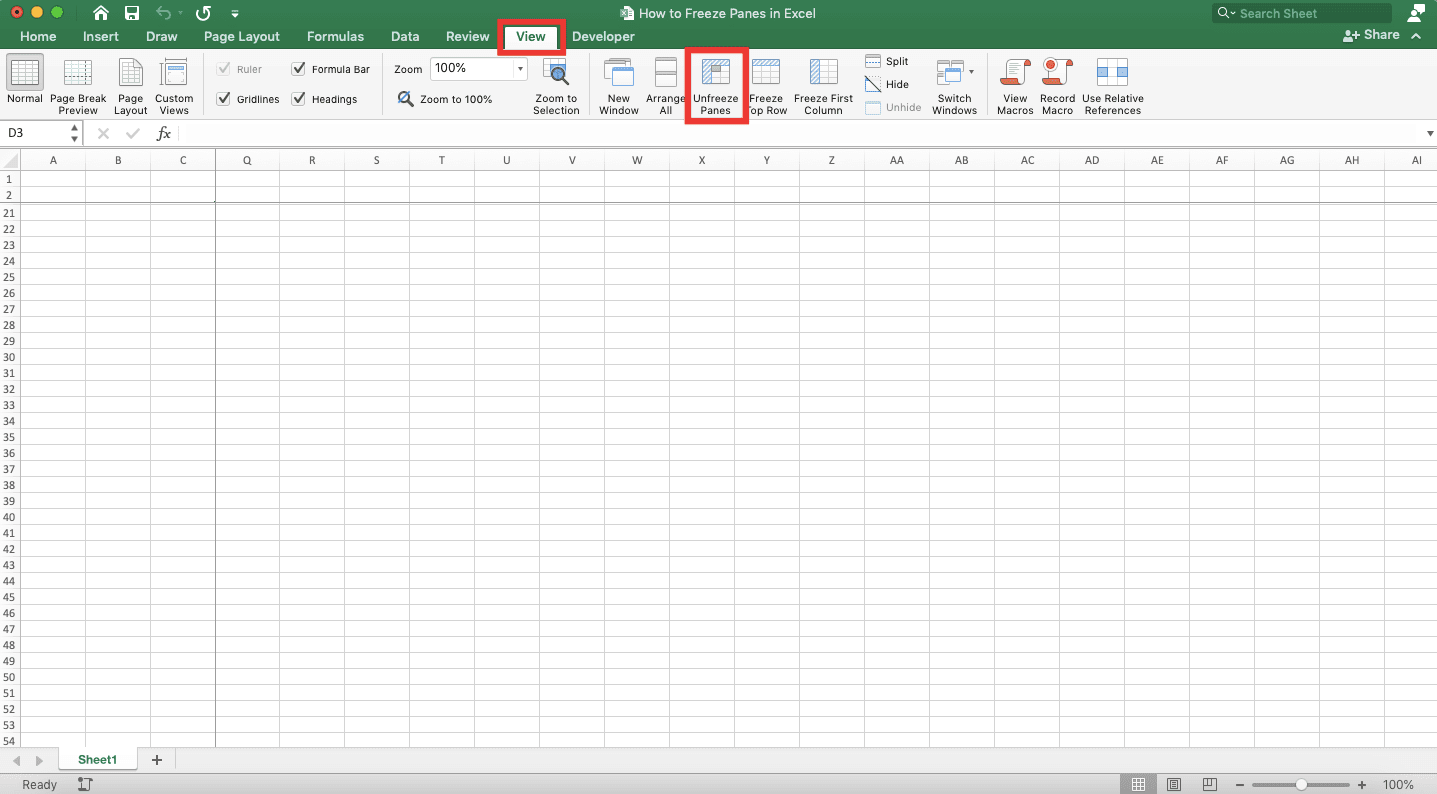Click Zoom to Selection icon
The height and width of the screenshot is (794, 1437).
[x=556, y=73]
